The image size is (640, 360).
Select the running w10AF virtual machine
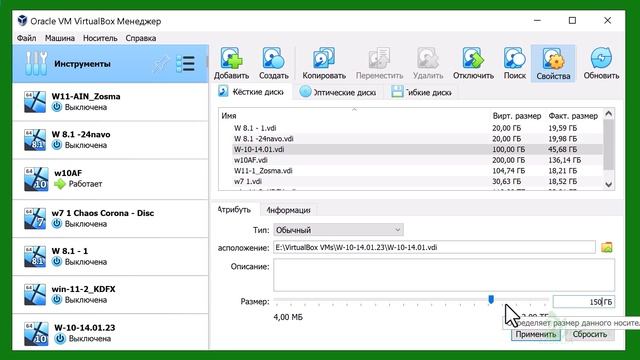[110, 179]
